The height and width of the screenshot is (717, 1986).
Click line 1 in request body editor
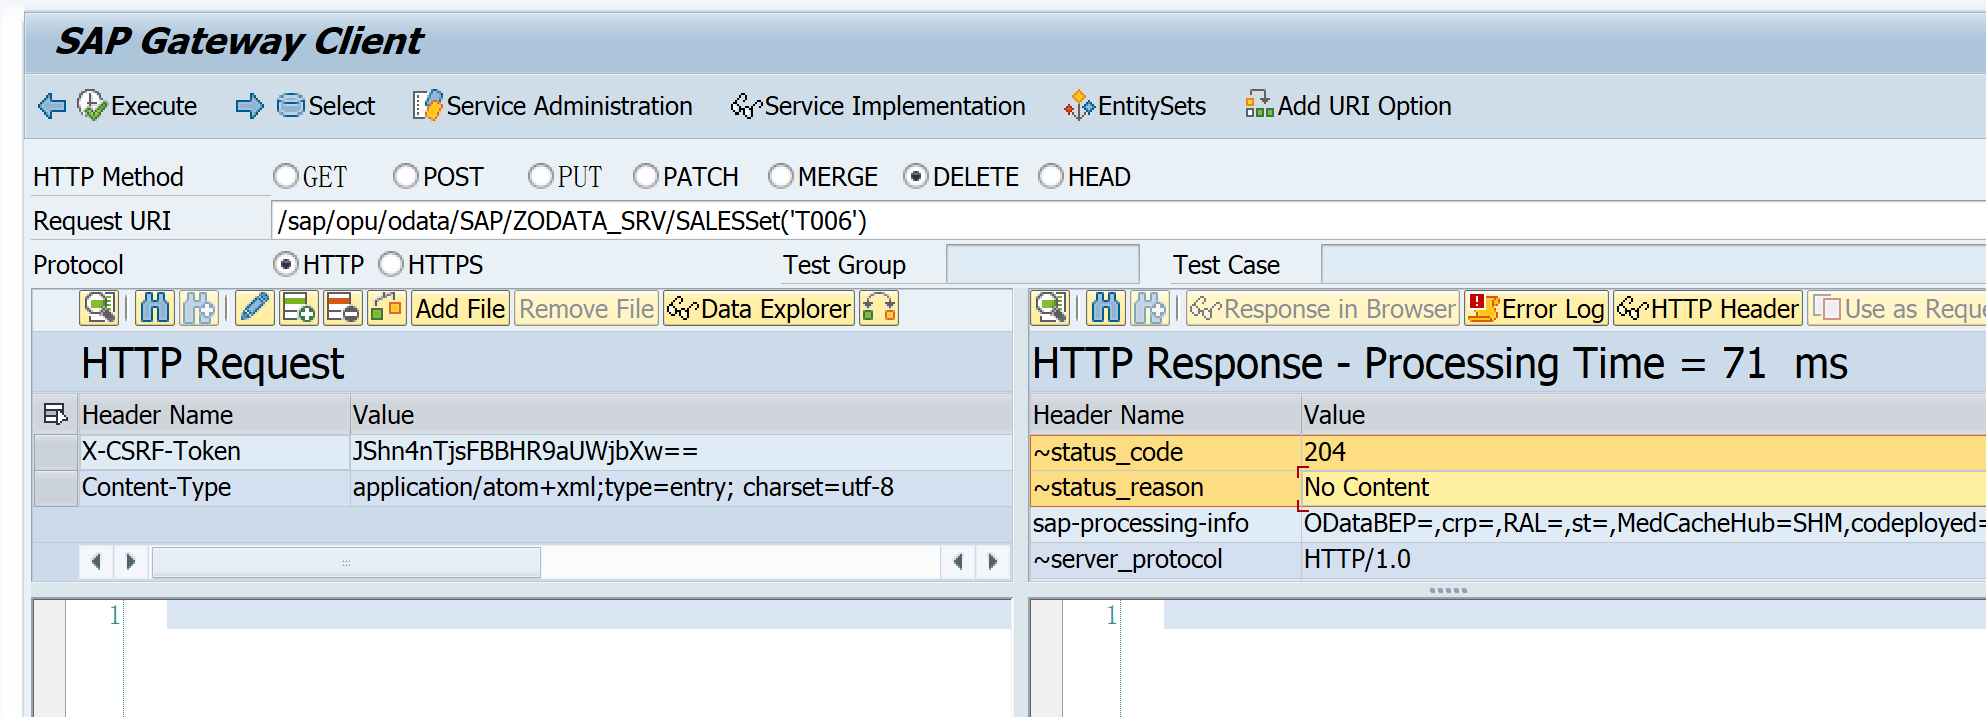pos(588,615)
